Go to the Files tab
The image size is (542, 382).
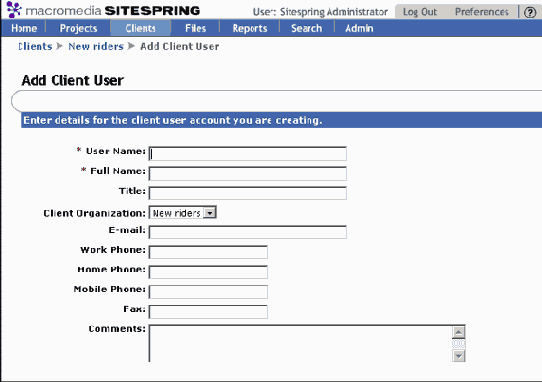195,28
